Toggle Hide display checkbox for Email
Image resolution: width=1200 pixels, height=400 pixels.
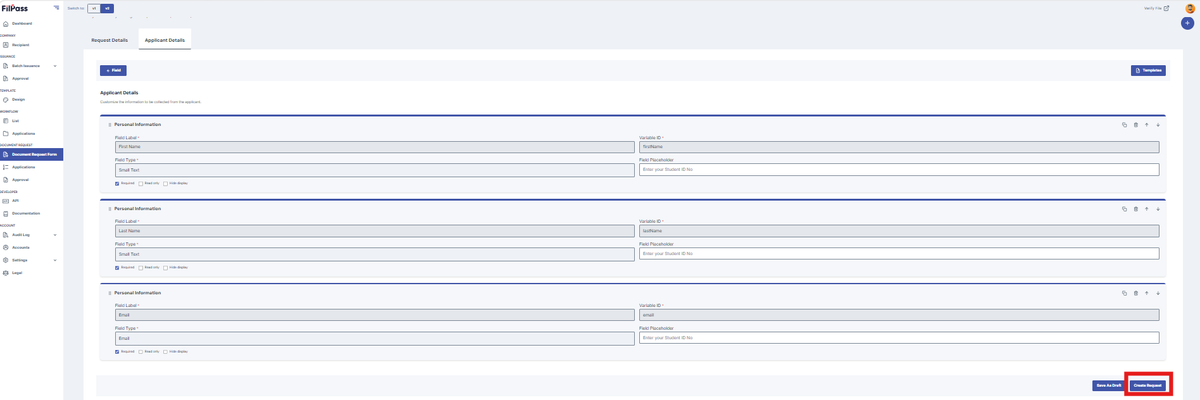pyautogui.click(x=166, y=351)
